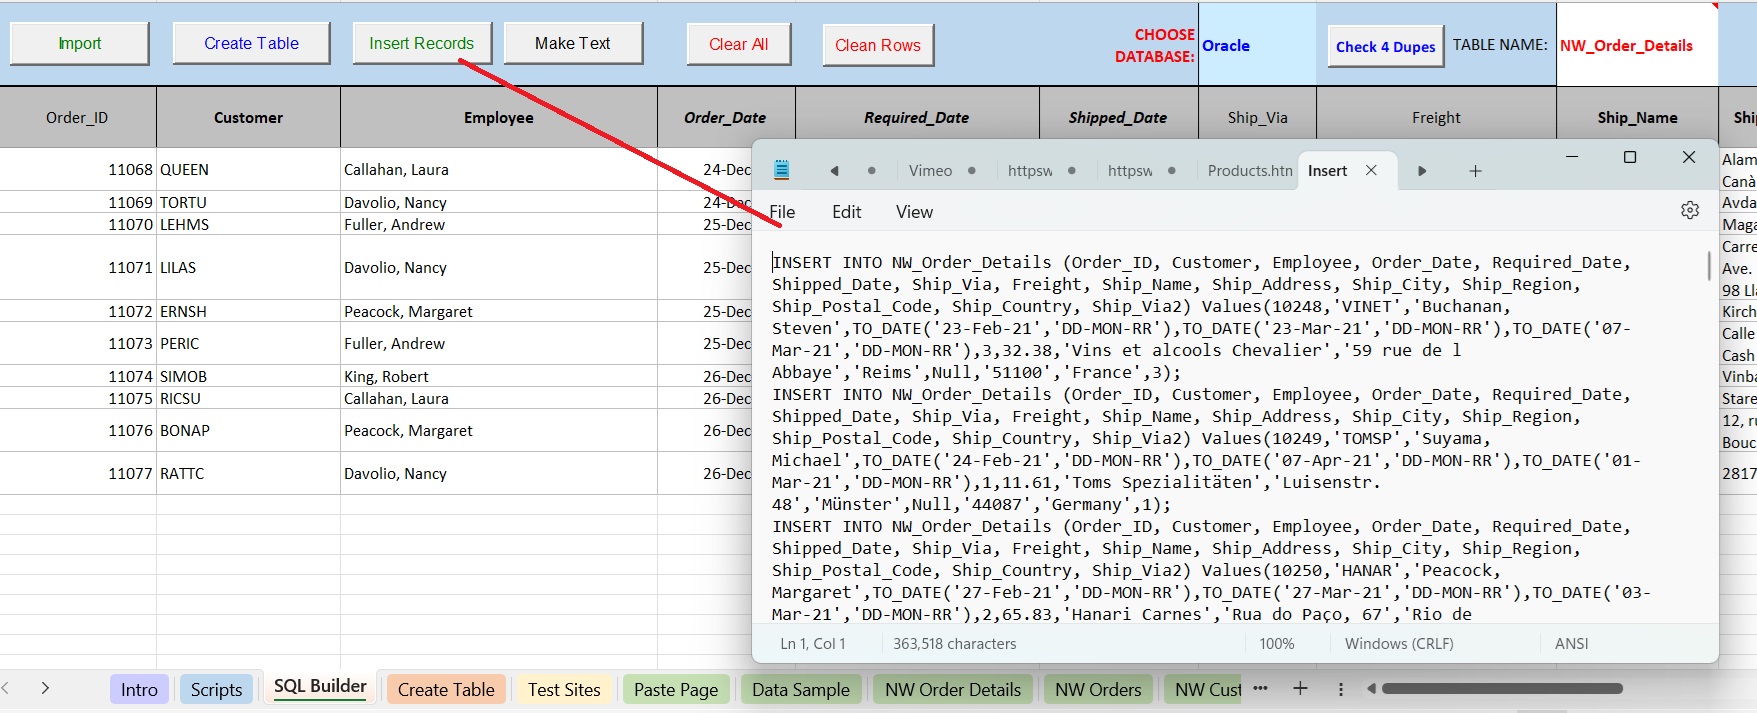Screen dimensions: 1757x713
Task: Open the Data Sample sheet tab
Action: [x=801, y=689]
